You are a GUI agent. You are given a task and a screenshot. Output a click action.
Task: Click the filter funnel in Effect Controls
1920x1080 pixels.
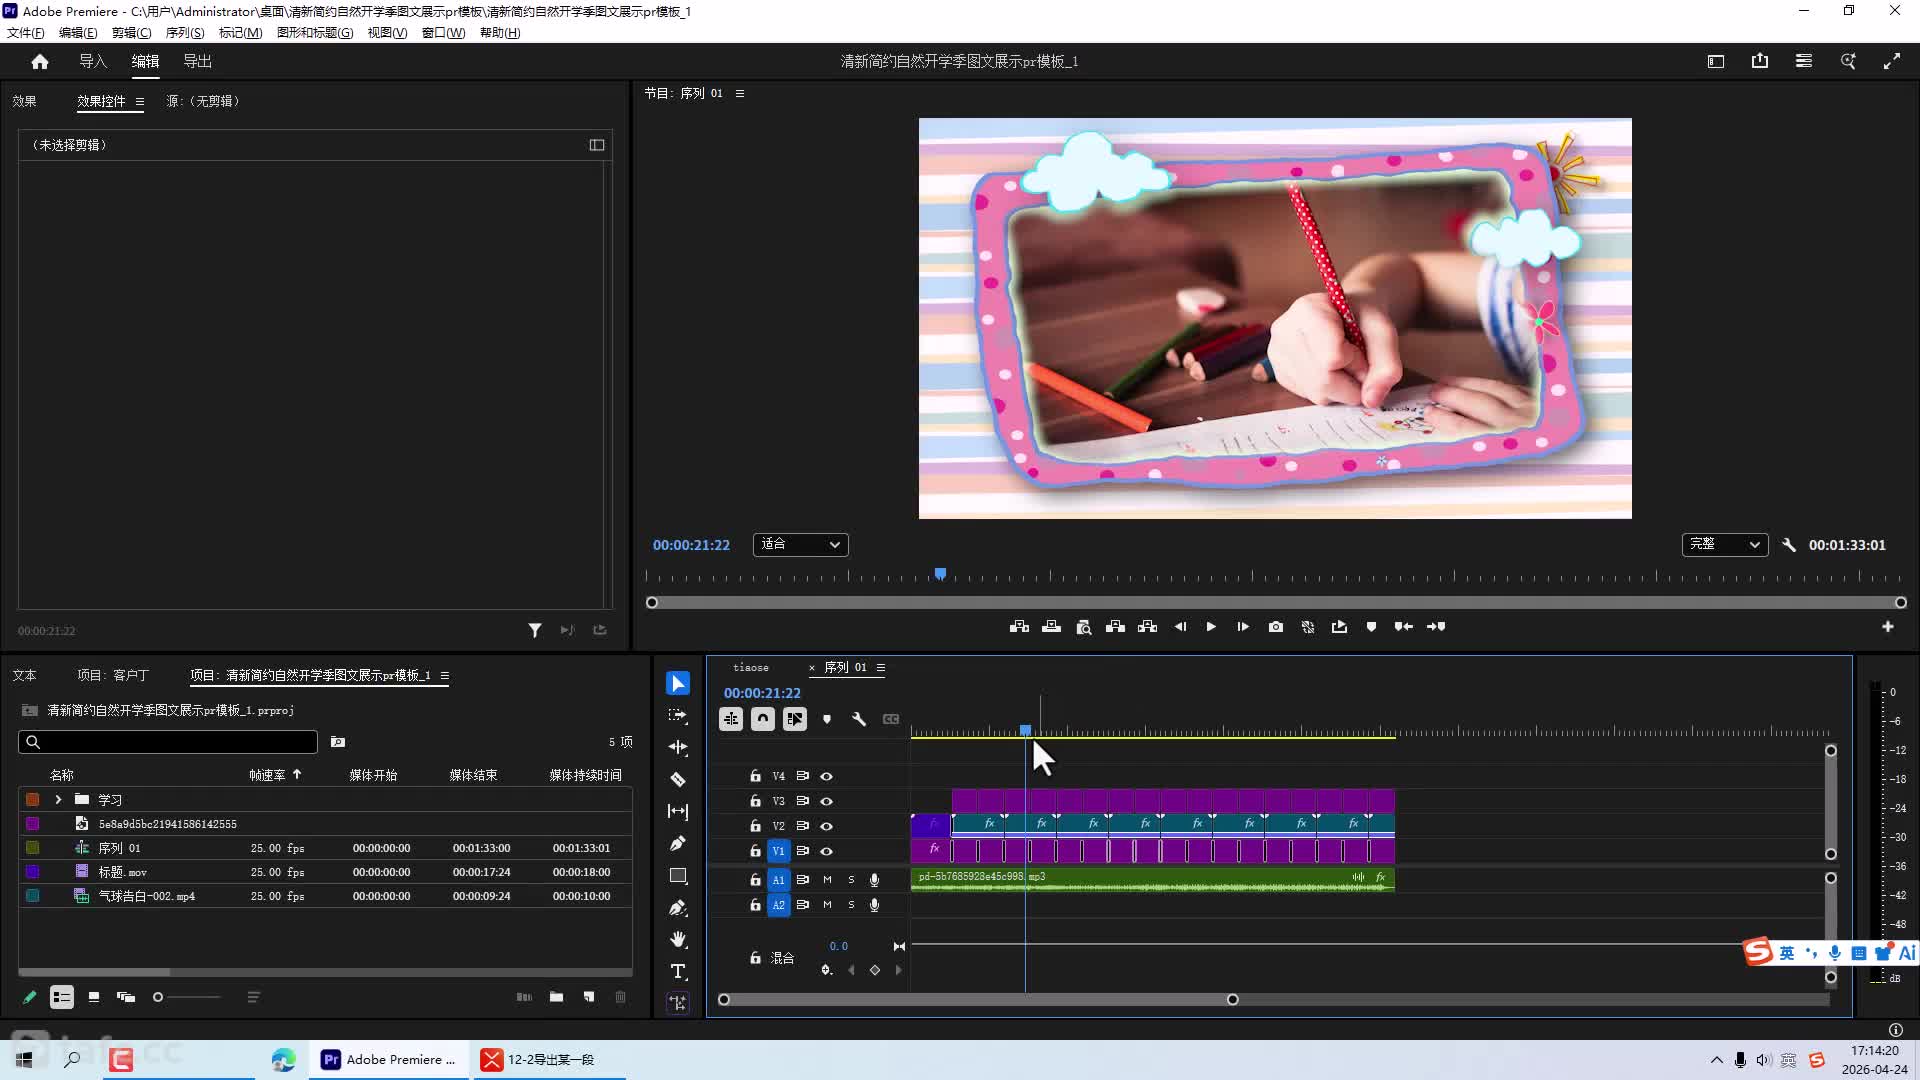[x=535, y=630]
